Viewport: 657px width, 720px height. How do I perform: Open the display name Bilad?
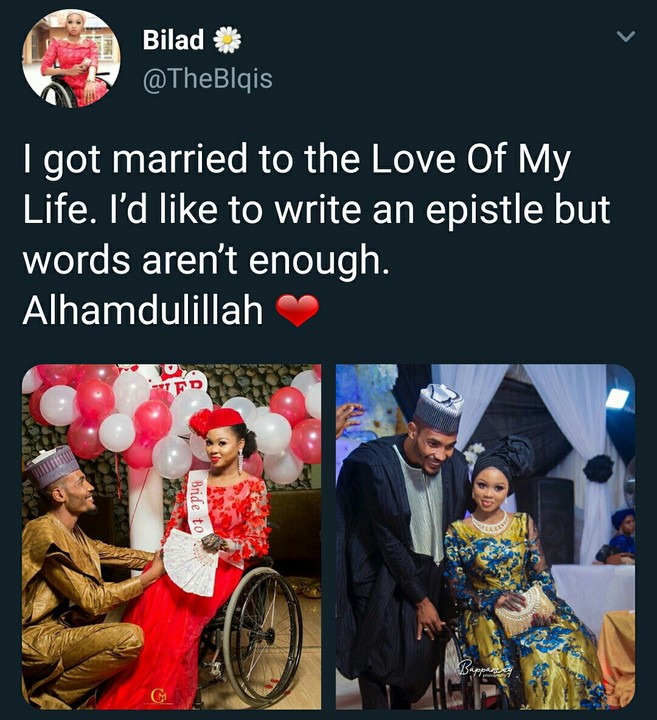[173, 40]
